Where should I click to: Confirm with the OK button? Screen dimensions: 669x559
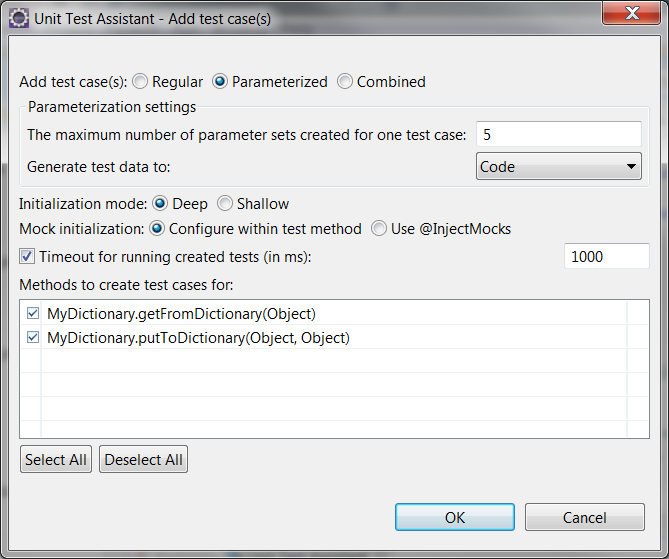tap(455, 517)
